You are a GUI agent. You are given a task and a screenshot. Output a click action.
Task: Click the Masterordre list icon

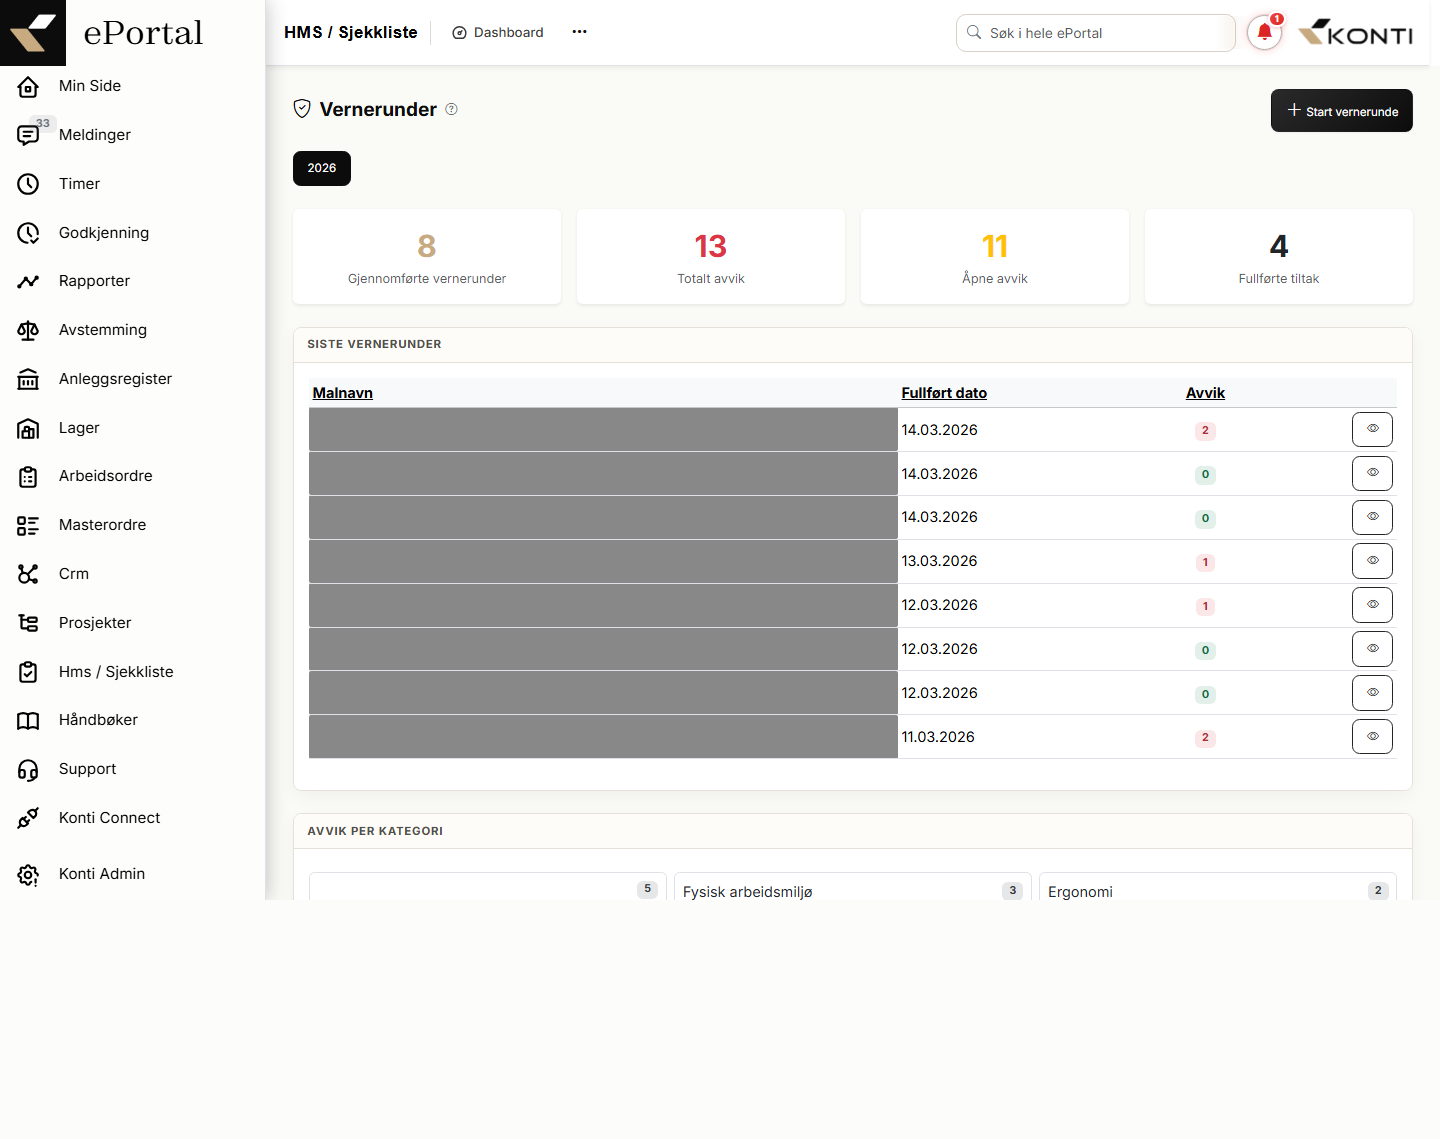pos(28,525)
